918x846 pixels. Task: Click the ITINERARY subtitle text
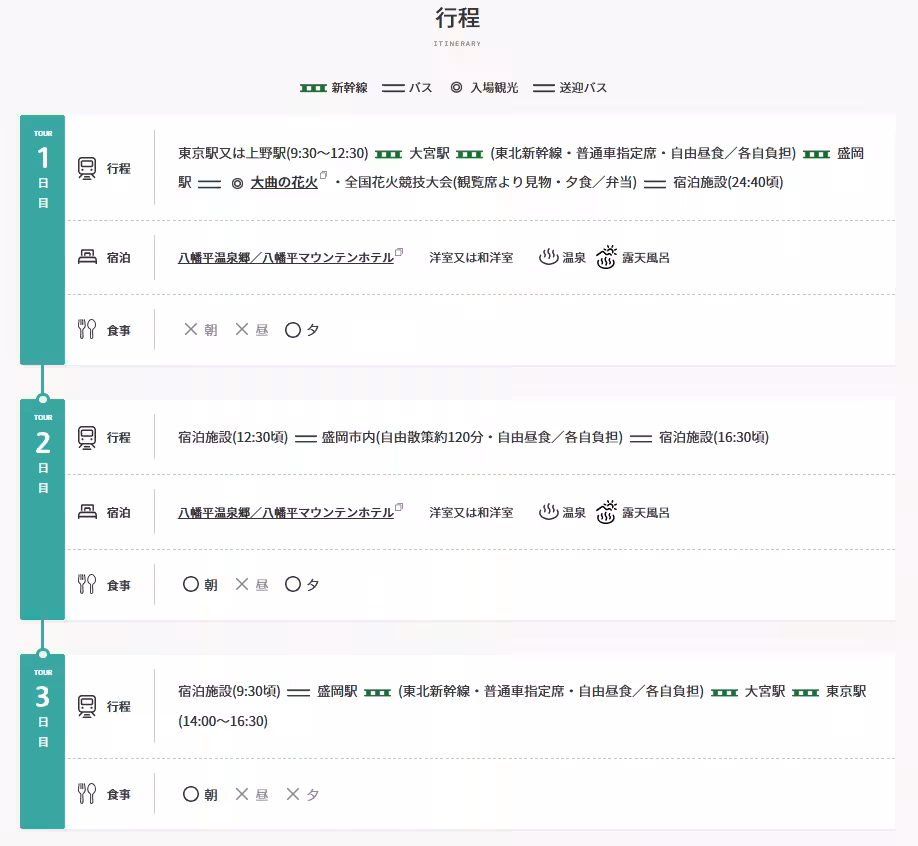point(457,43)
